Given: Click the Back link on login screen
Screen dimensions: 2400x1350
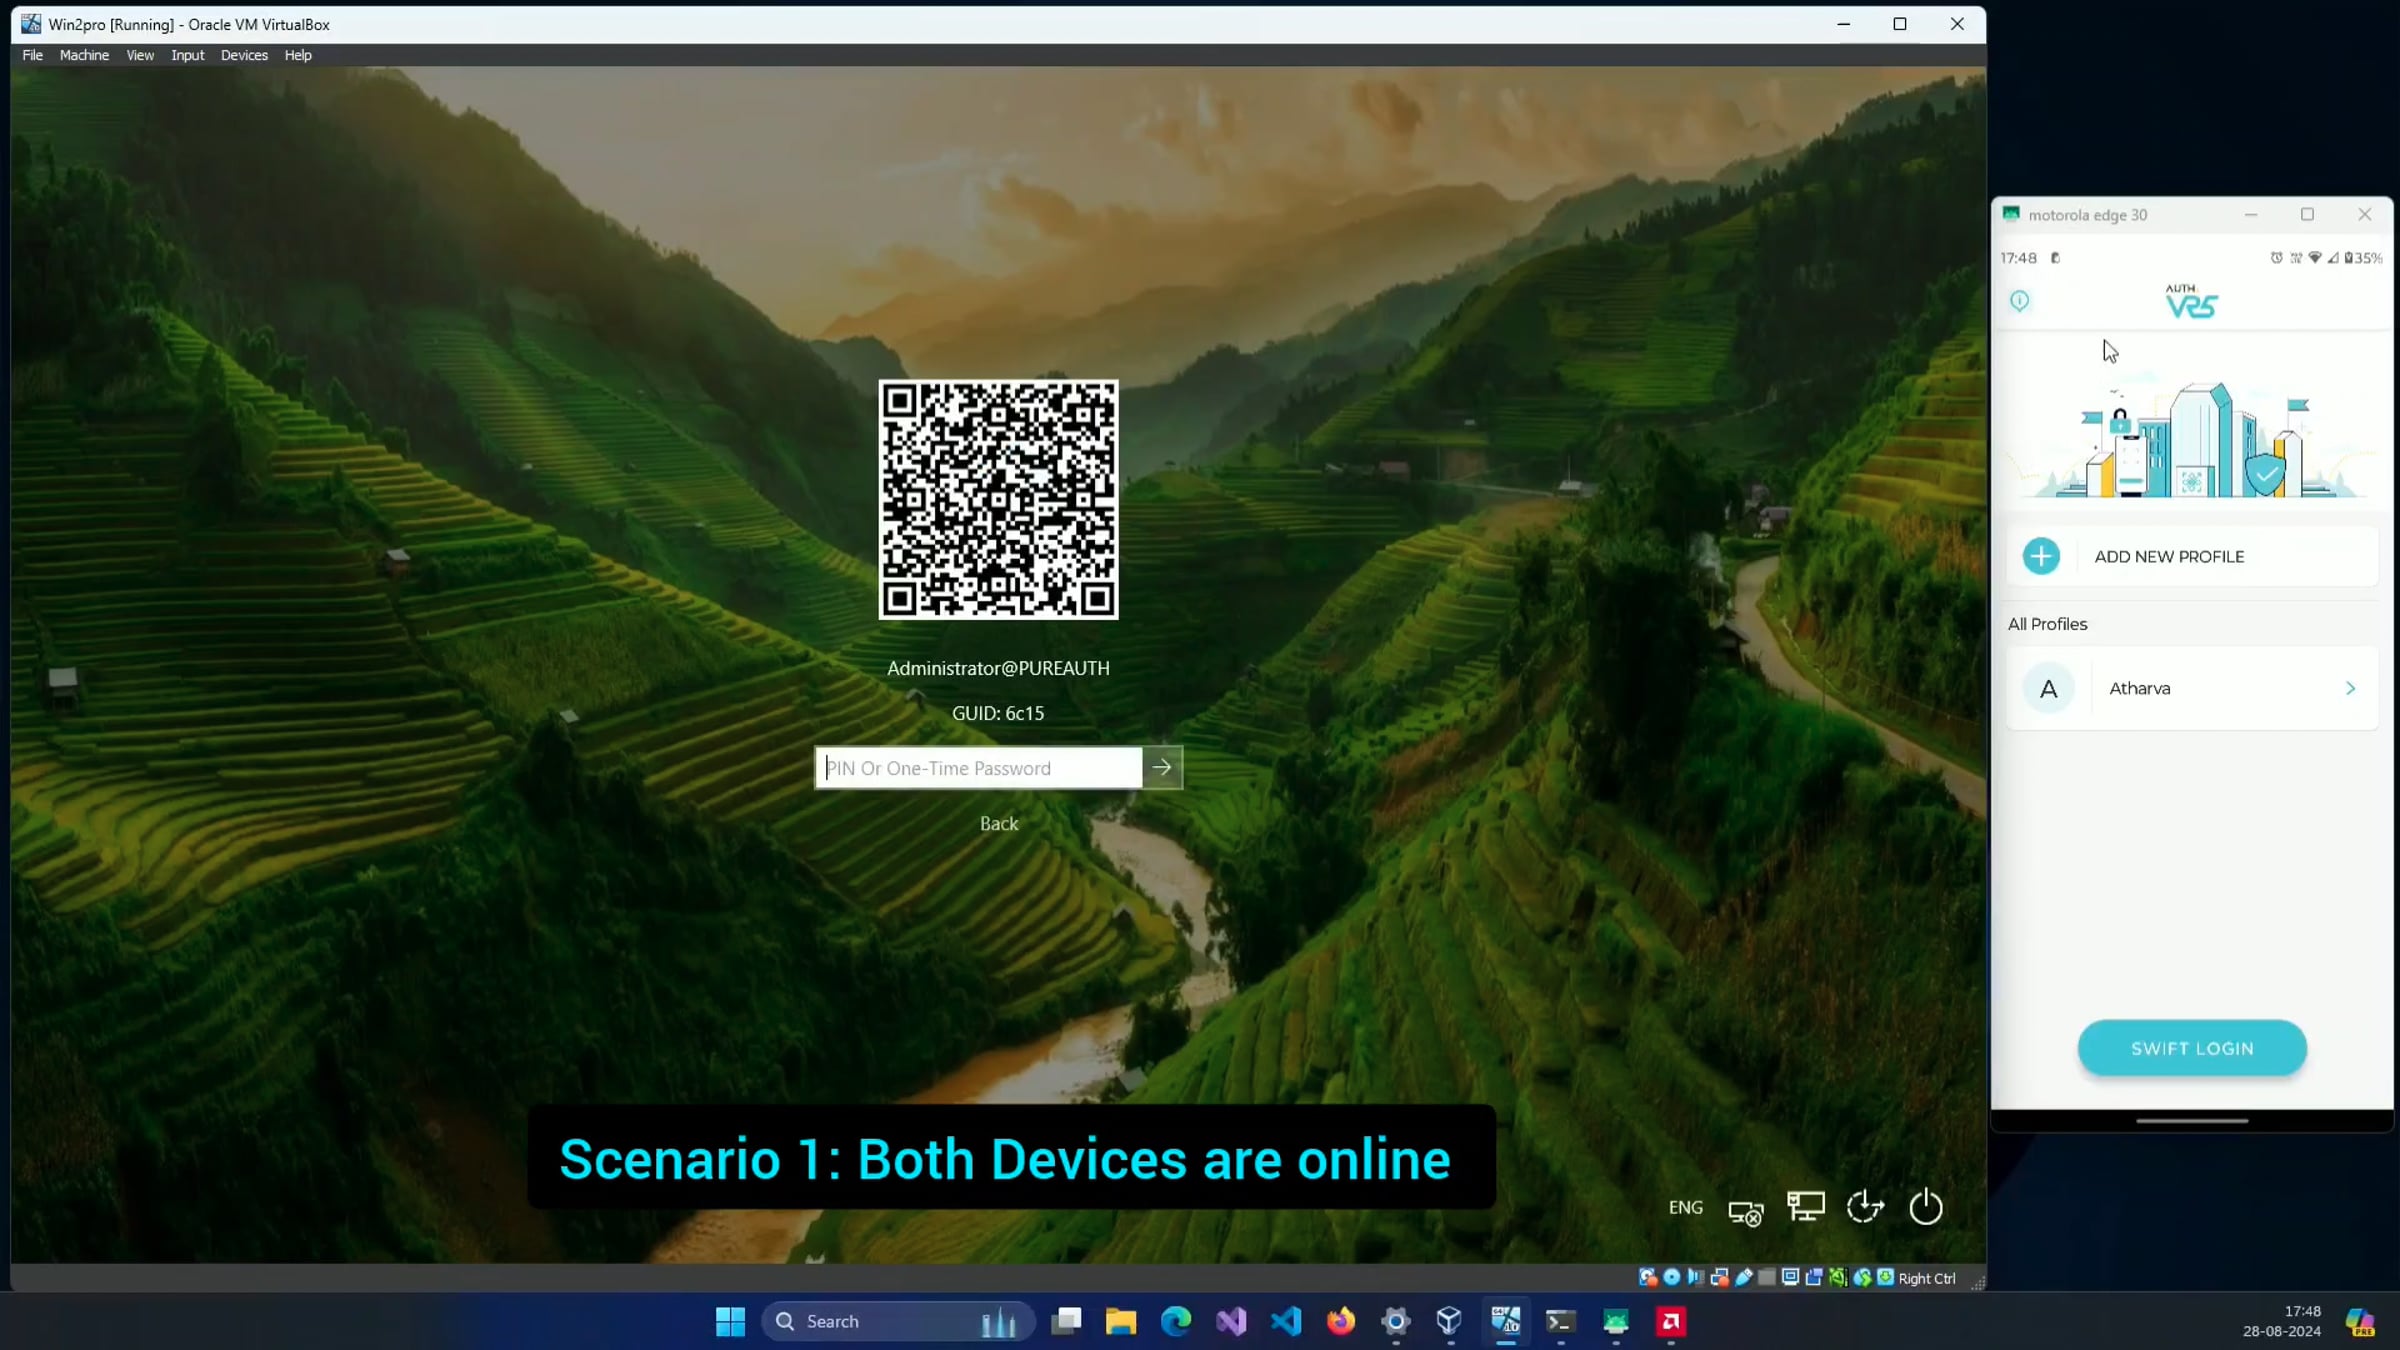Looking at the screenshot, I should pos(999,823).
